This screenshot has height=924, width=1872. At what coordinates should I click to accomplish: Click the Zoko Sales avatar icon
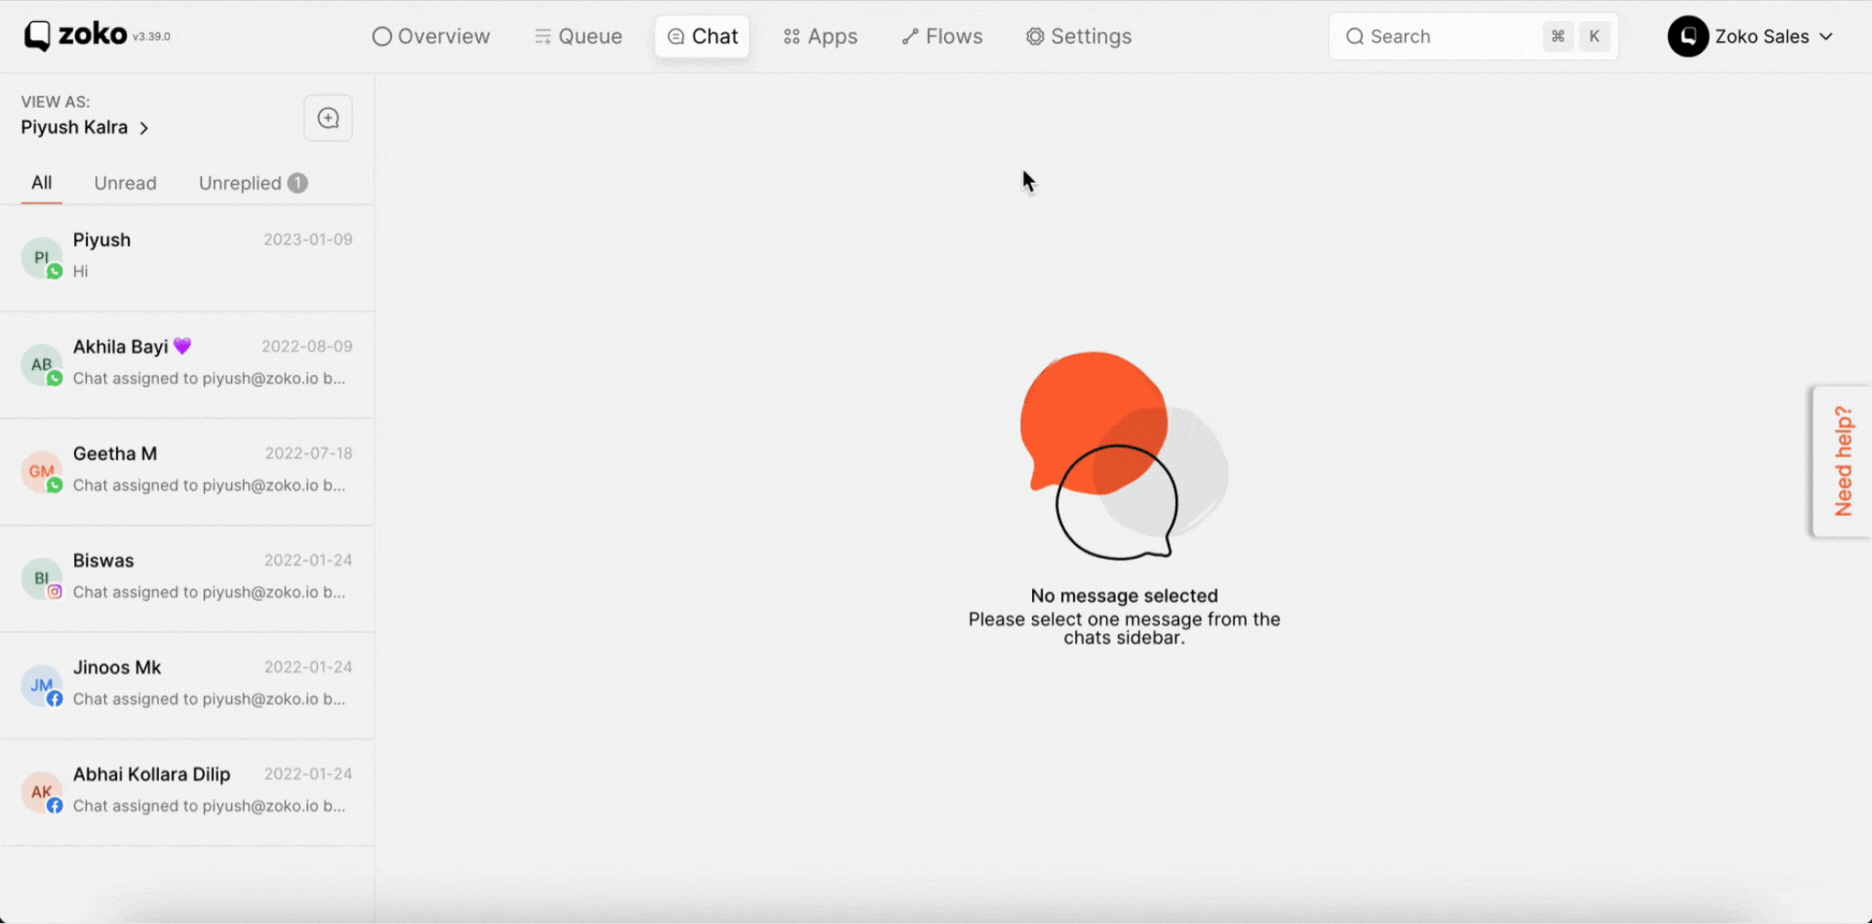[x=1688, y=36]
